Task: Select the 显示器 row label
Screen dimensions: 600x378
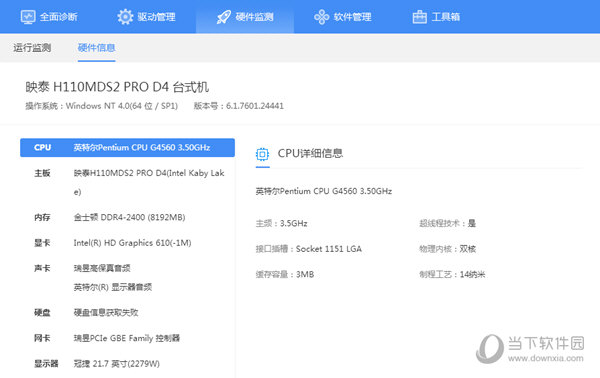Action: coord(46,363)
